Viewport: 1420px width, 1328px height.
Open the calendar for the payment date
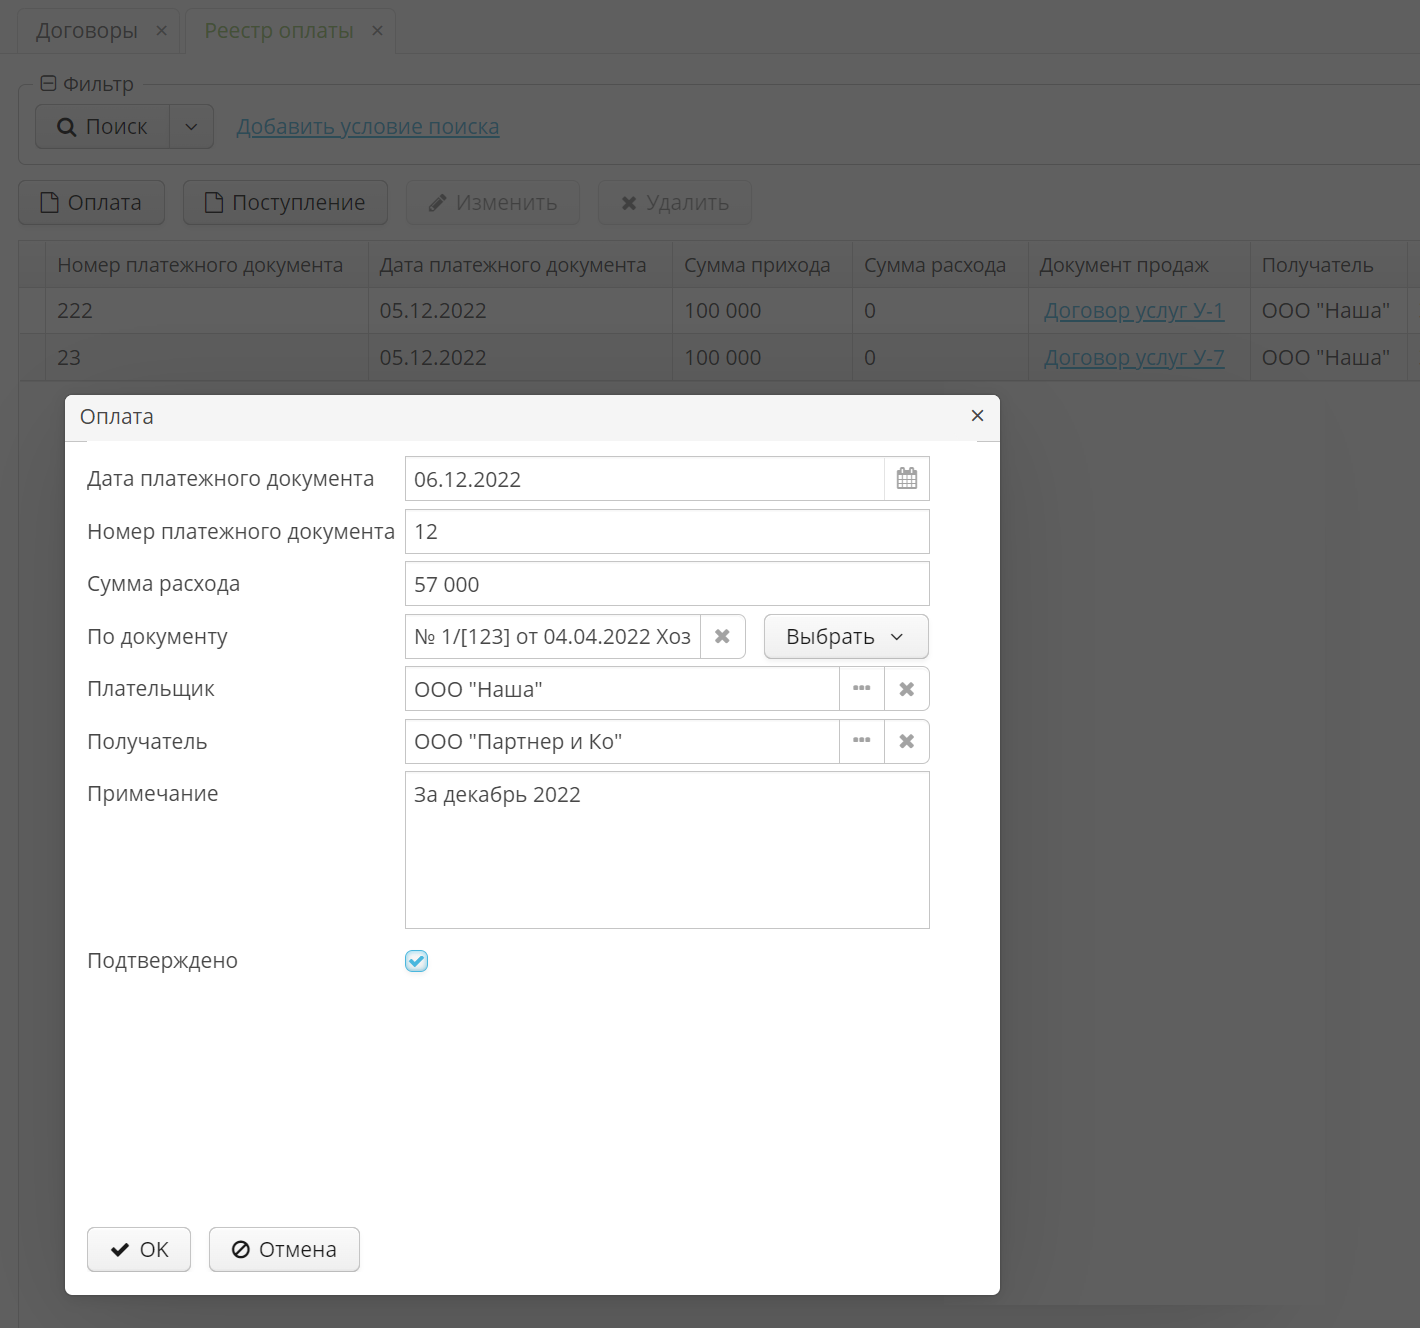pos(906,478)
